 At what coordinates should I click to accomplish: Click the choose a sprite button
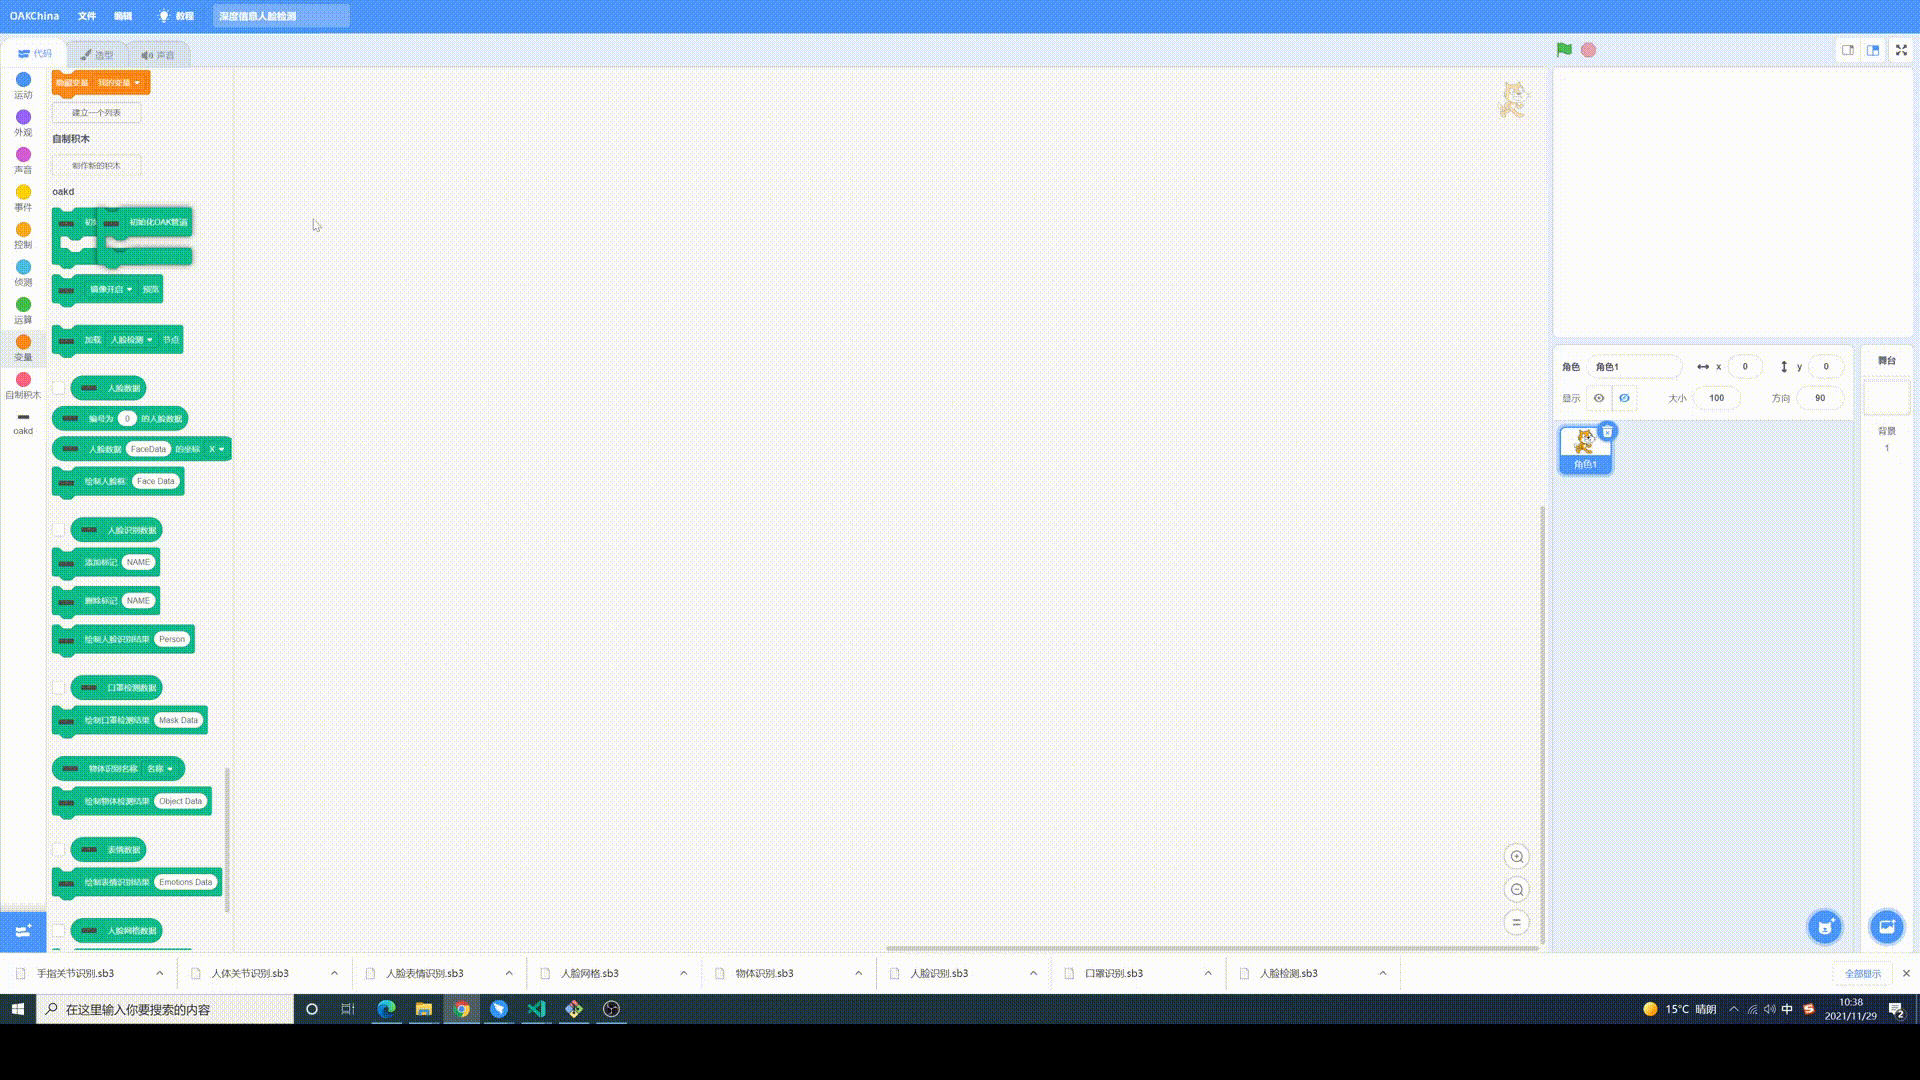pyautogui.click(x=1825, y=927)
